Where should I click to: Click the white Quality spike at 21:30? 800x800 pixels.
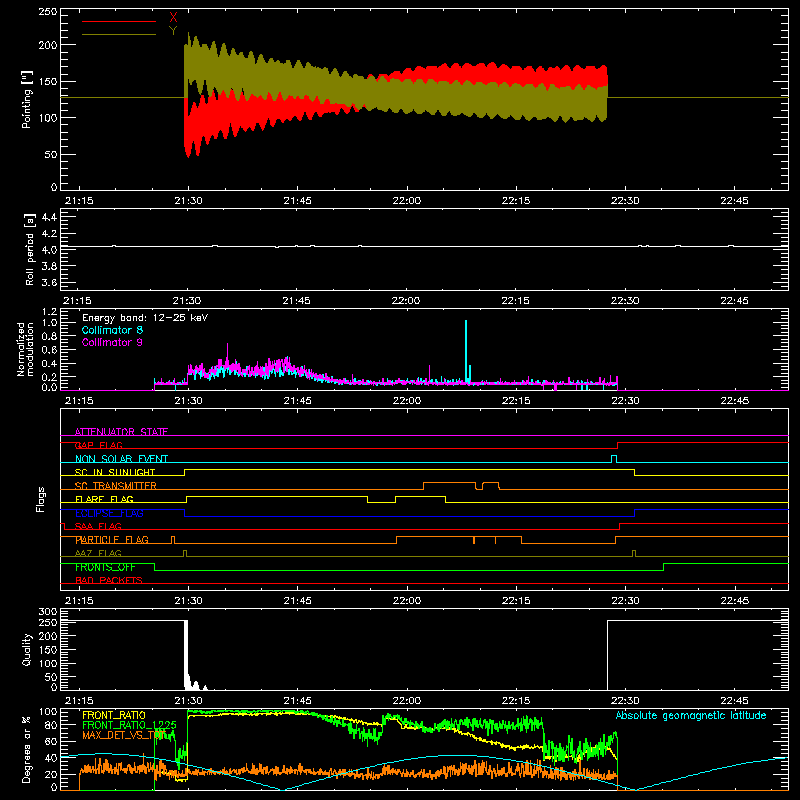click(186, 653)
